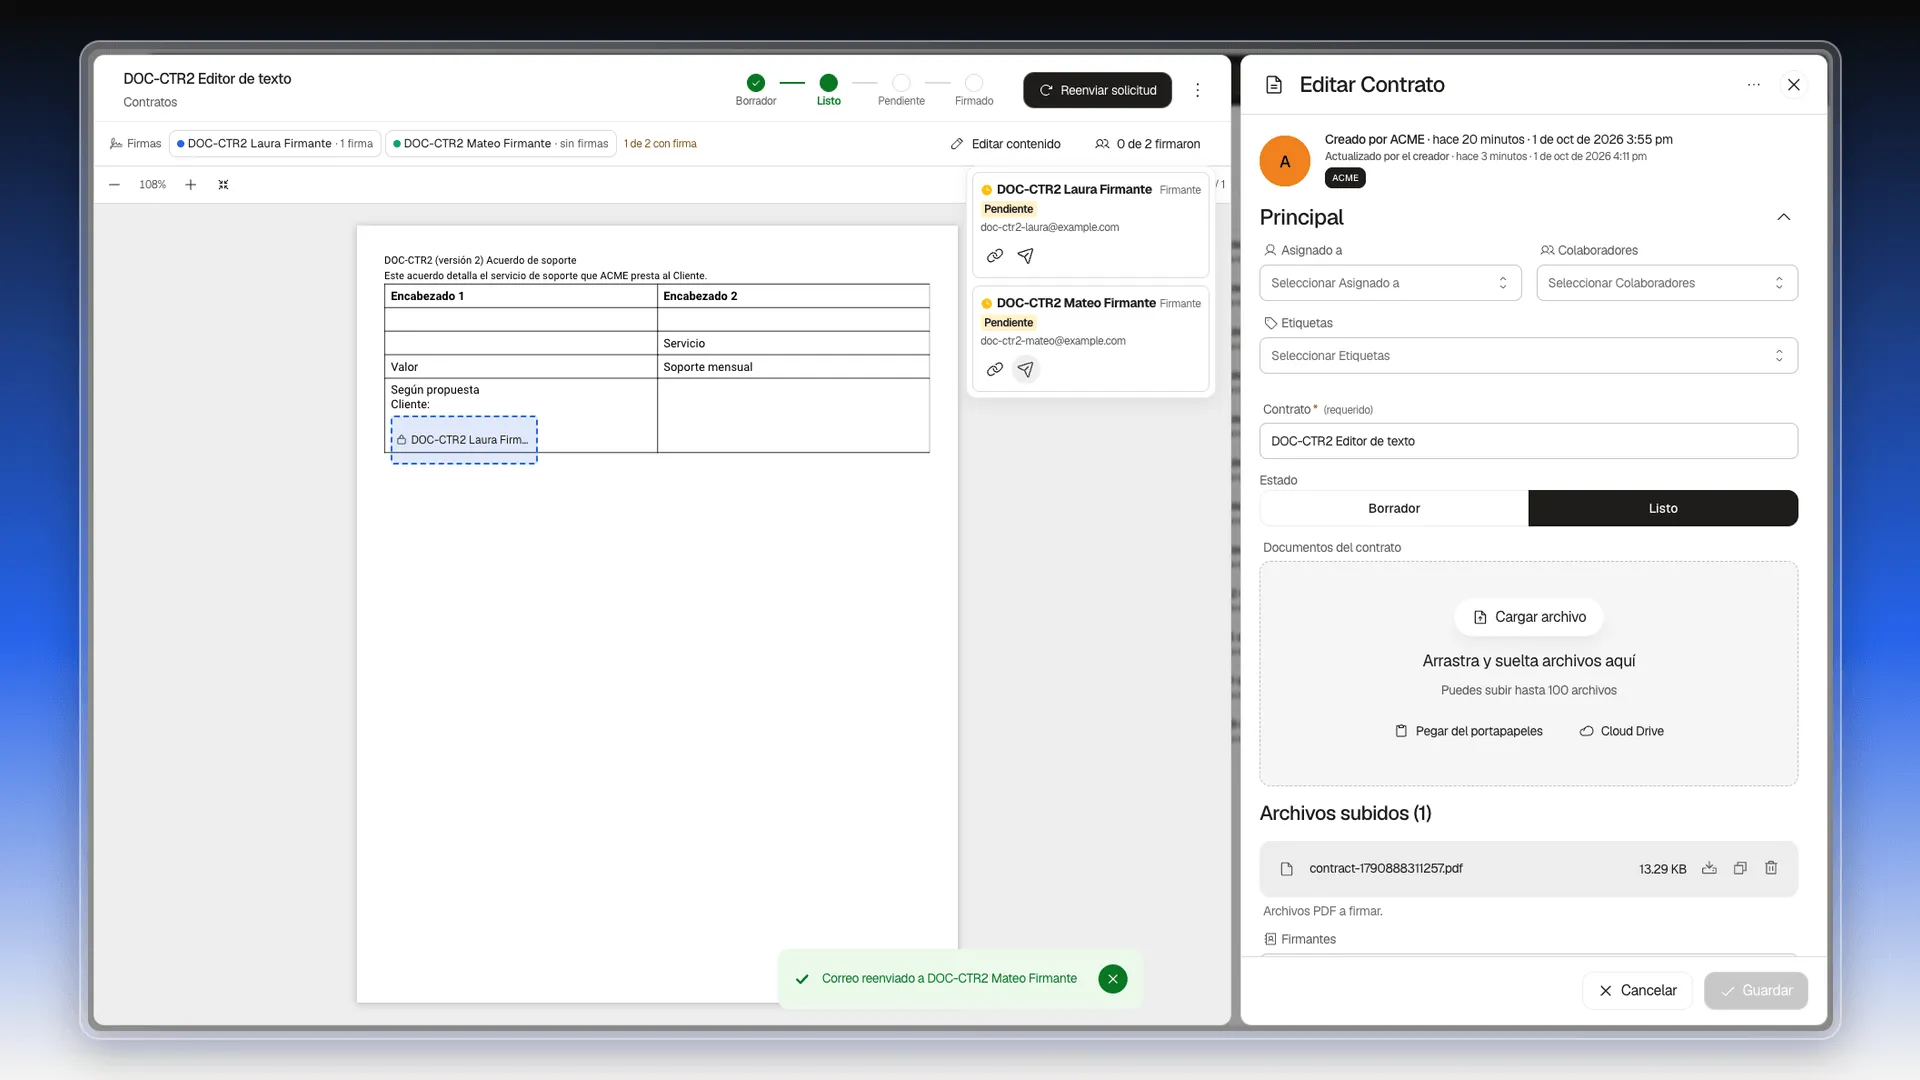
Task: Focus the Contrato name input field
Action: pyautogui.click(x=1528, y=441)
